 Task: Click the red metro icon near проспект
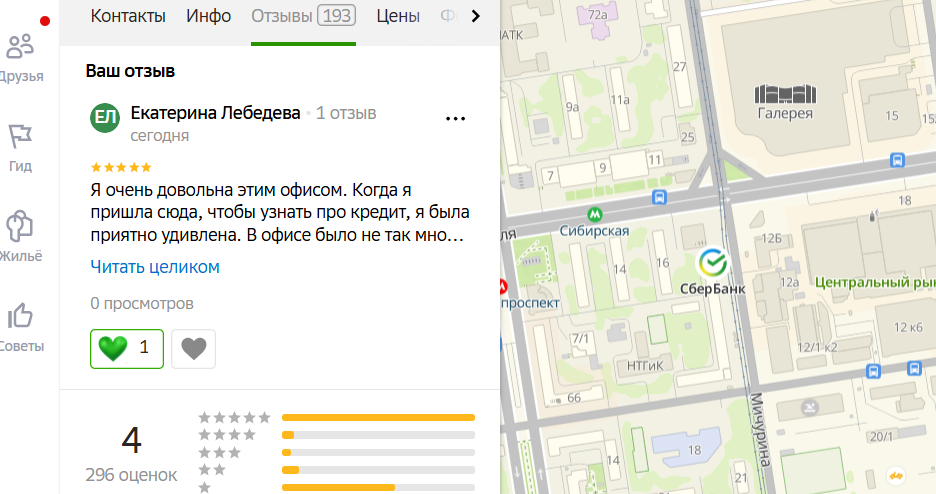pos(502,287)
